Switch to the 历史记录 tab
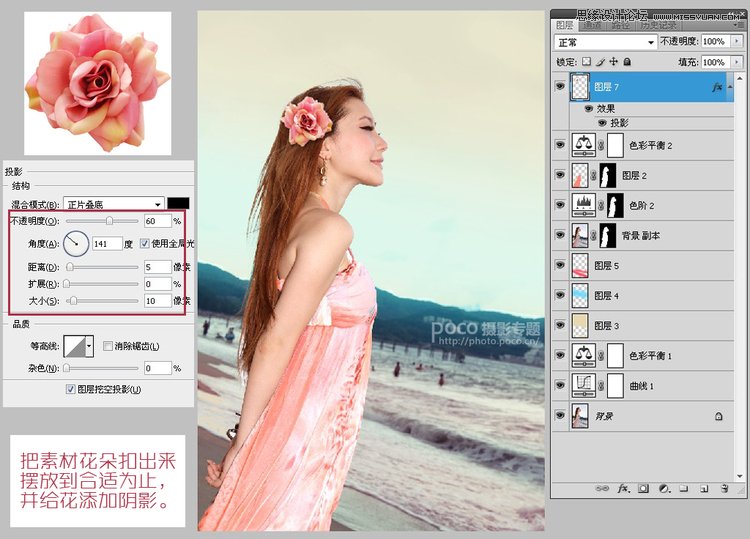 [x=658, y=25]
